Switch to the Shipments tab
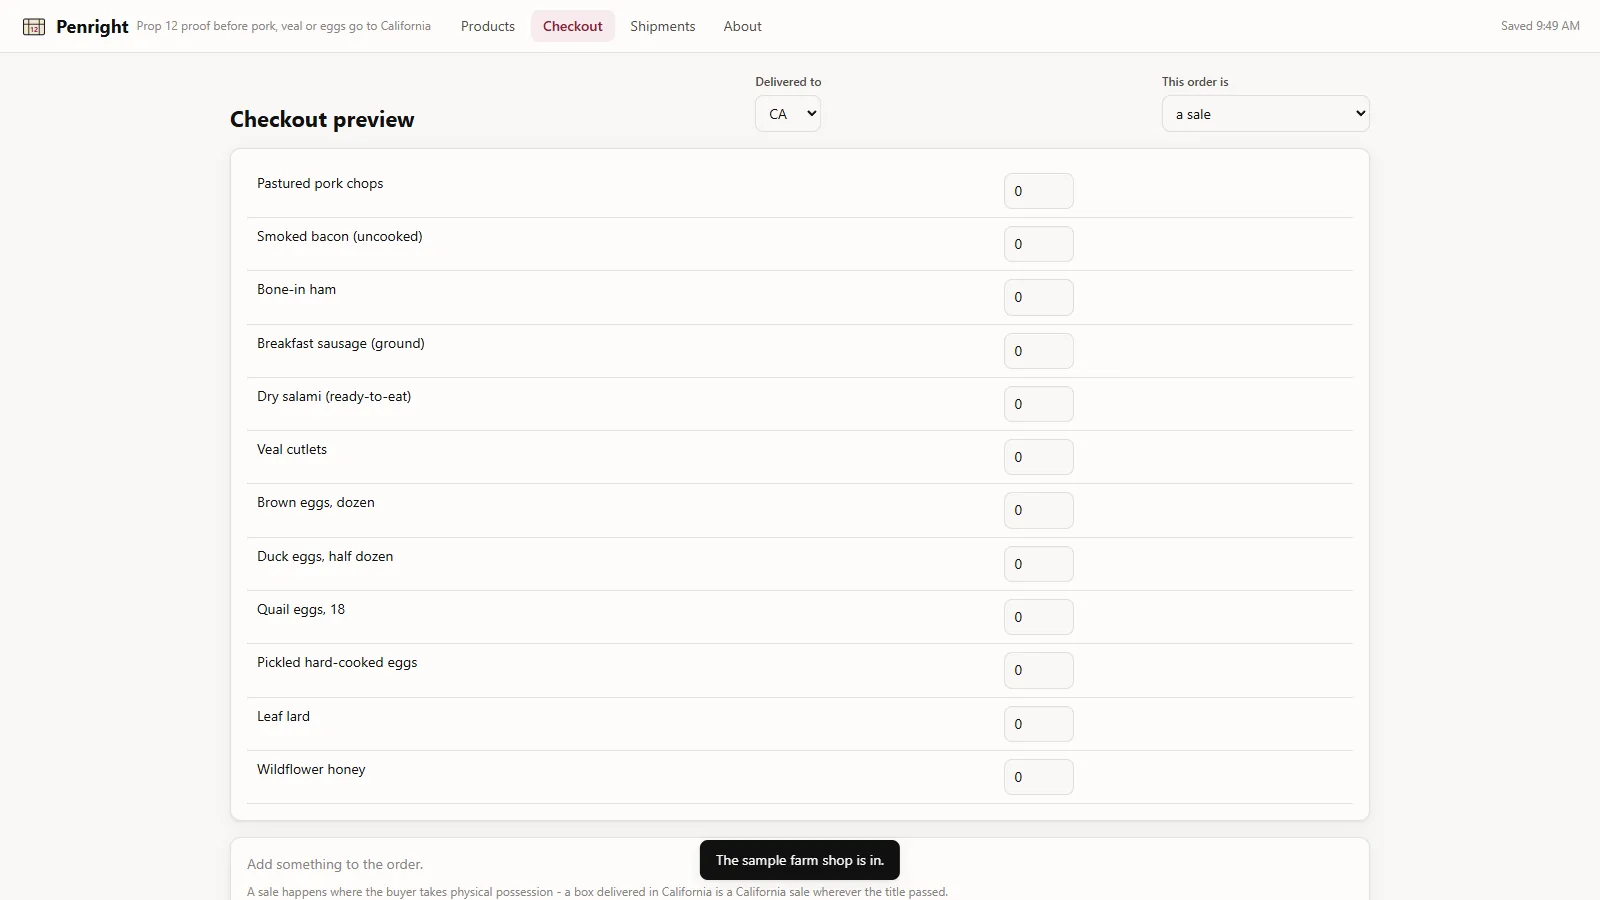 (663, 26)
